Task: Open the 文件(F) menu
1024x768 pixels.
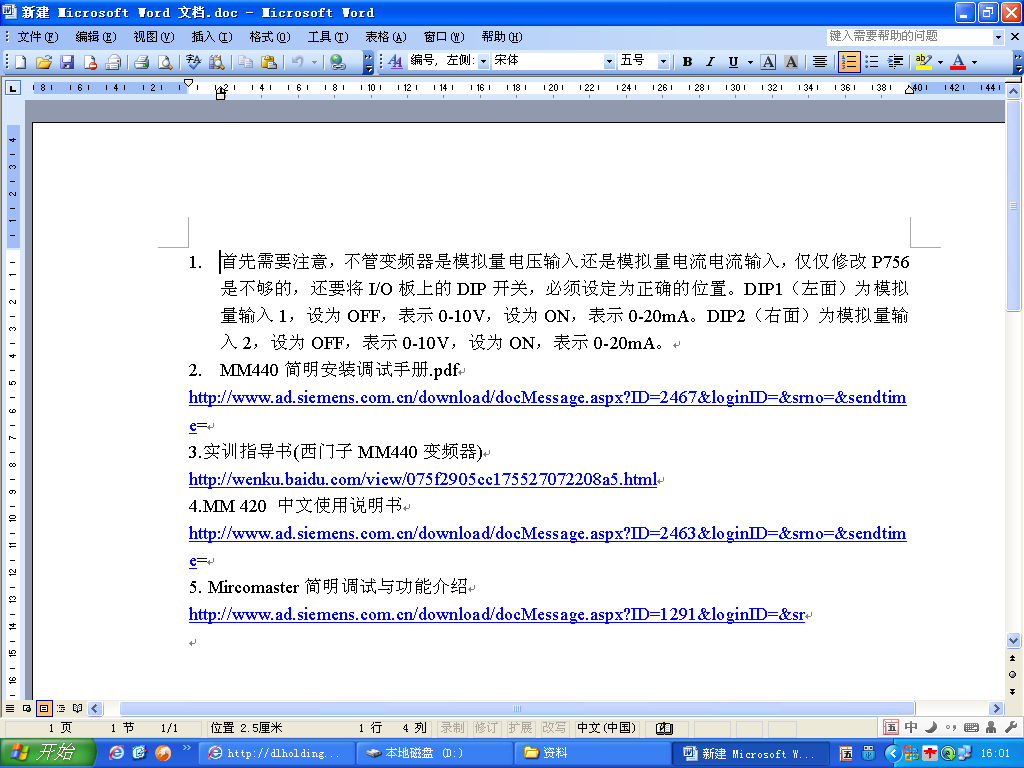Action: 37,37
